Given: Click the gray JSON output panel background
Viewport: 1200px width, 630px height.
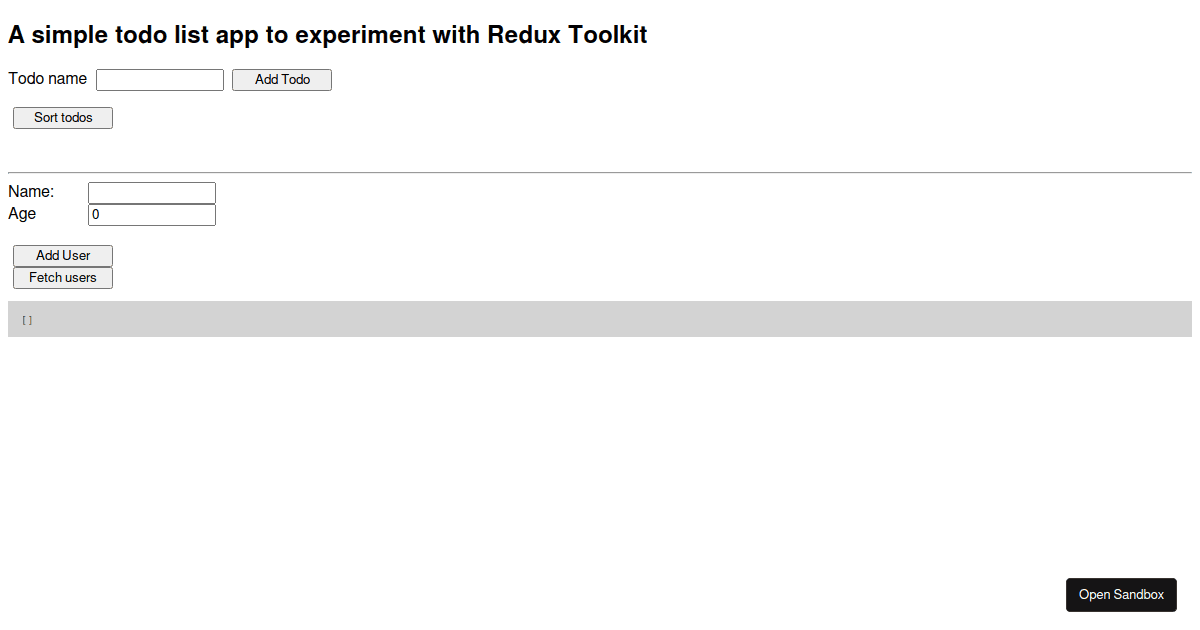Looking at the screenshot, I should [600, 319].
